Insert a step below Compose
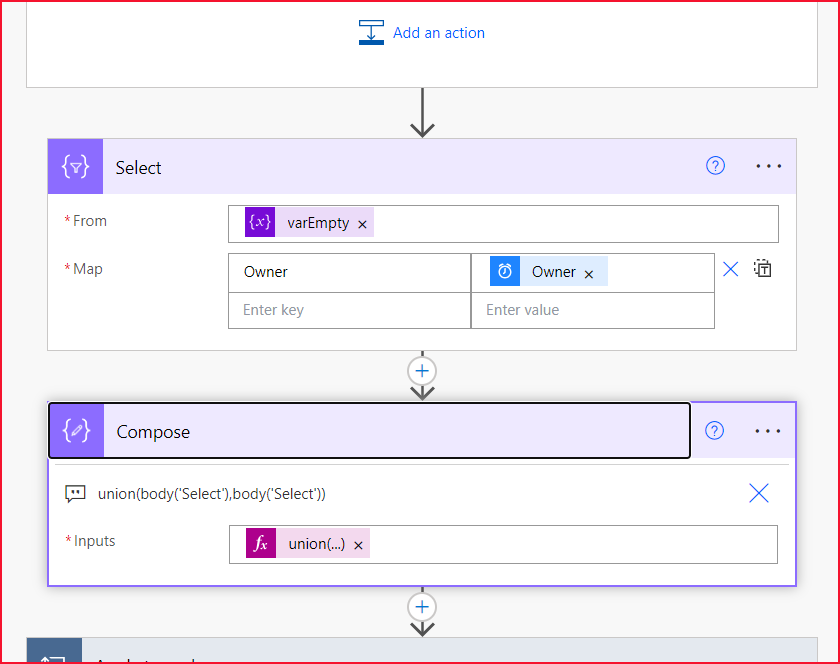This screenshot has width=840, height=664. pyautogui.click(x=422, y=607)
